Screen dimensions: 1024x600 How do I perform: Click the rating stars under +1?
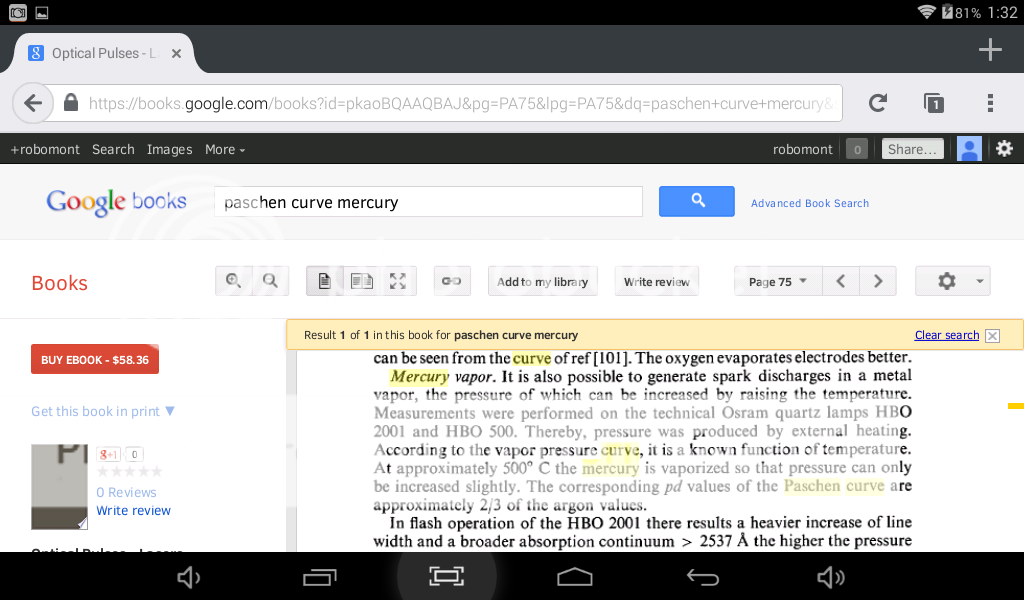tap(129, 471)
